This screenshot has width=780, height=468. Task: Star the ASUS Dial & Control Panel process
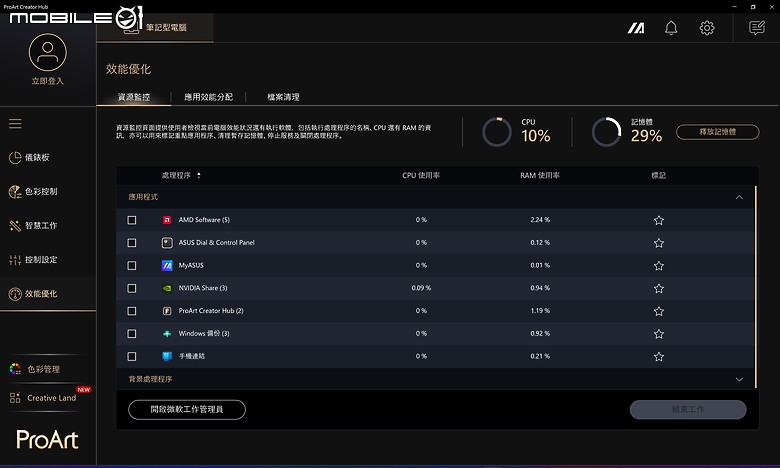pyautogui.click(x=659, y=243)
